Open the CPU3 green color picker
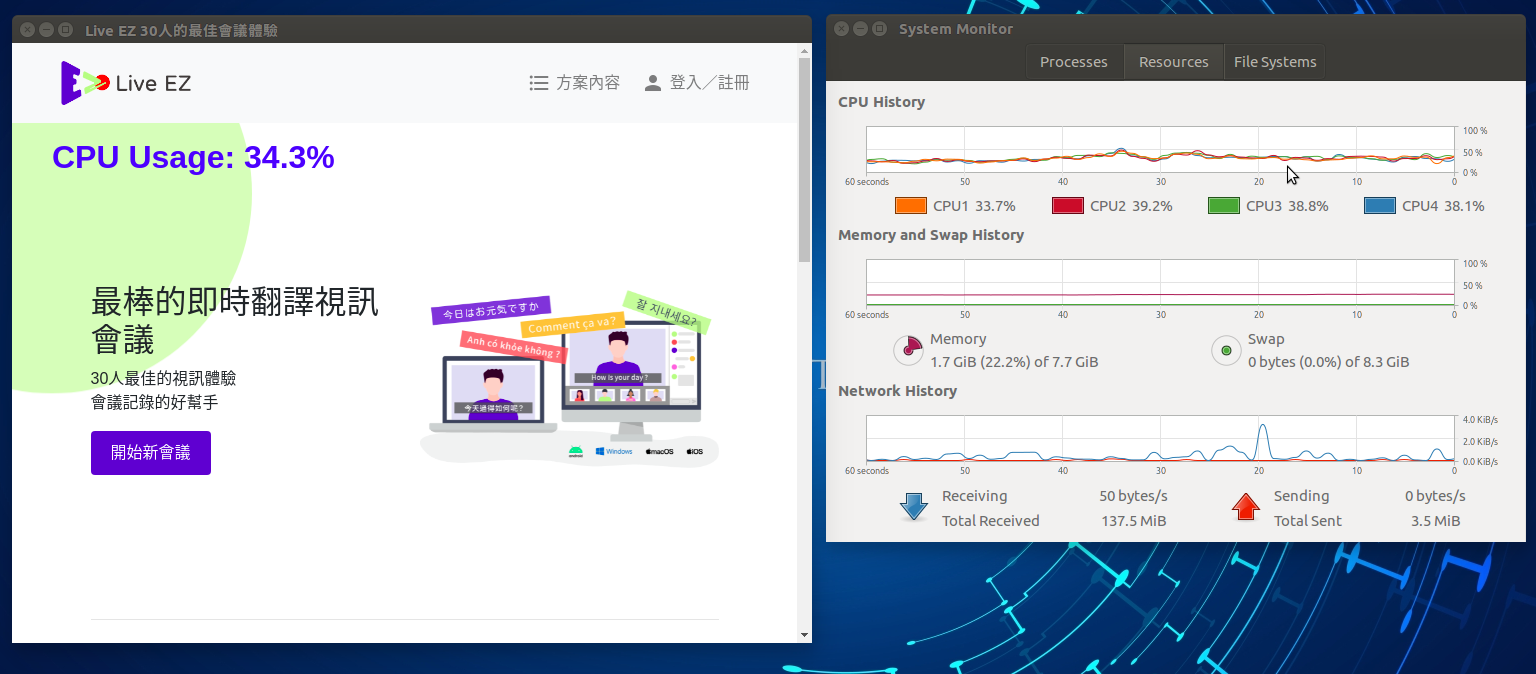This screenshot has width=1536, height=674. [1224, 206]
